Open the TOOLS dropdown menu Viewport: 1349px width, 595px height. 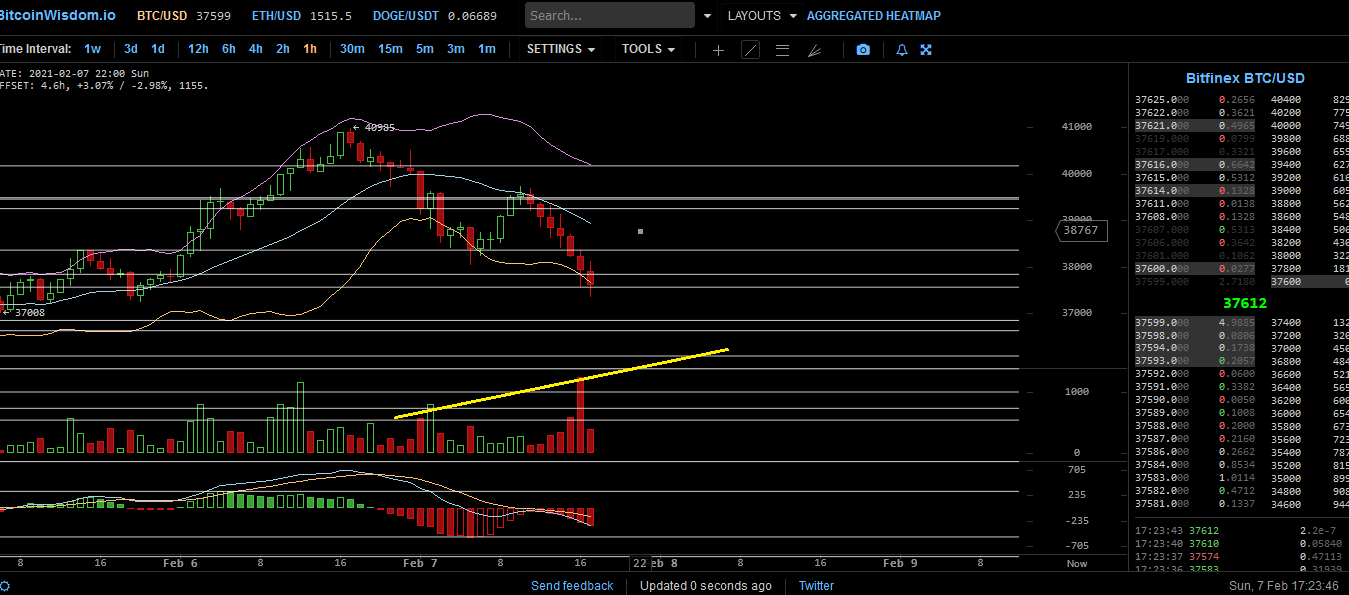coord(648,49)
